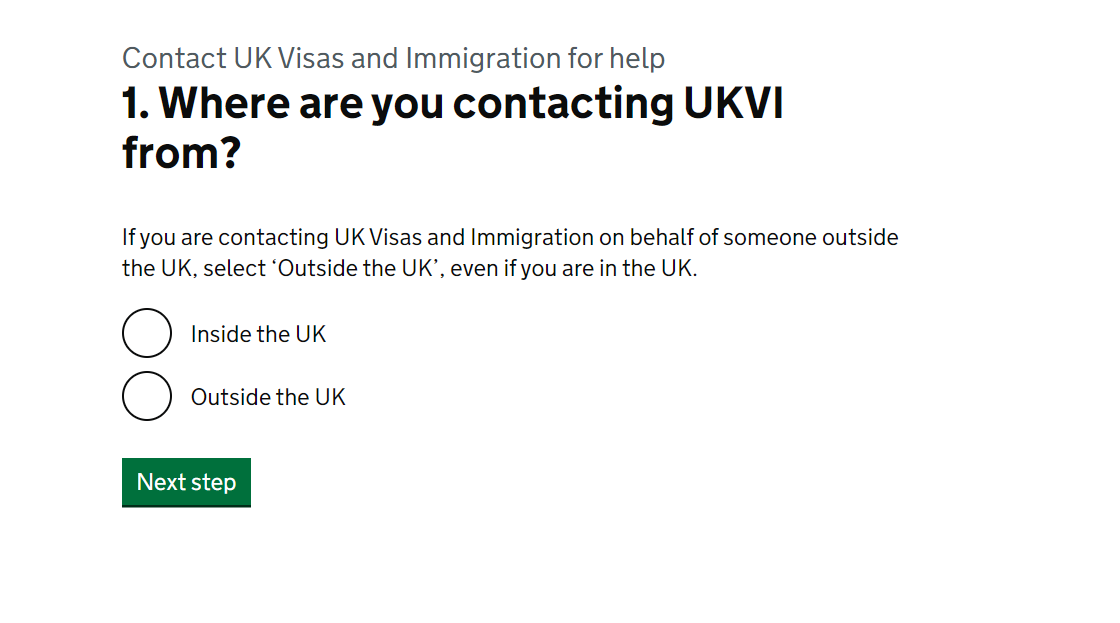Select the empty circle beside 'Inside the UK'
1120x623 pixels.
coord(147,334)
